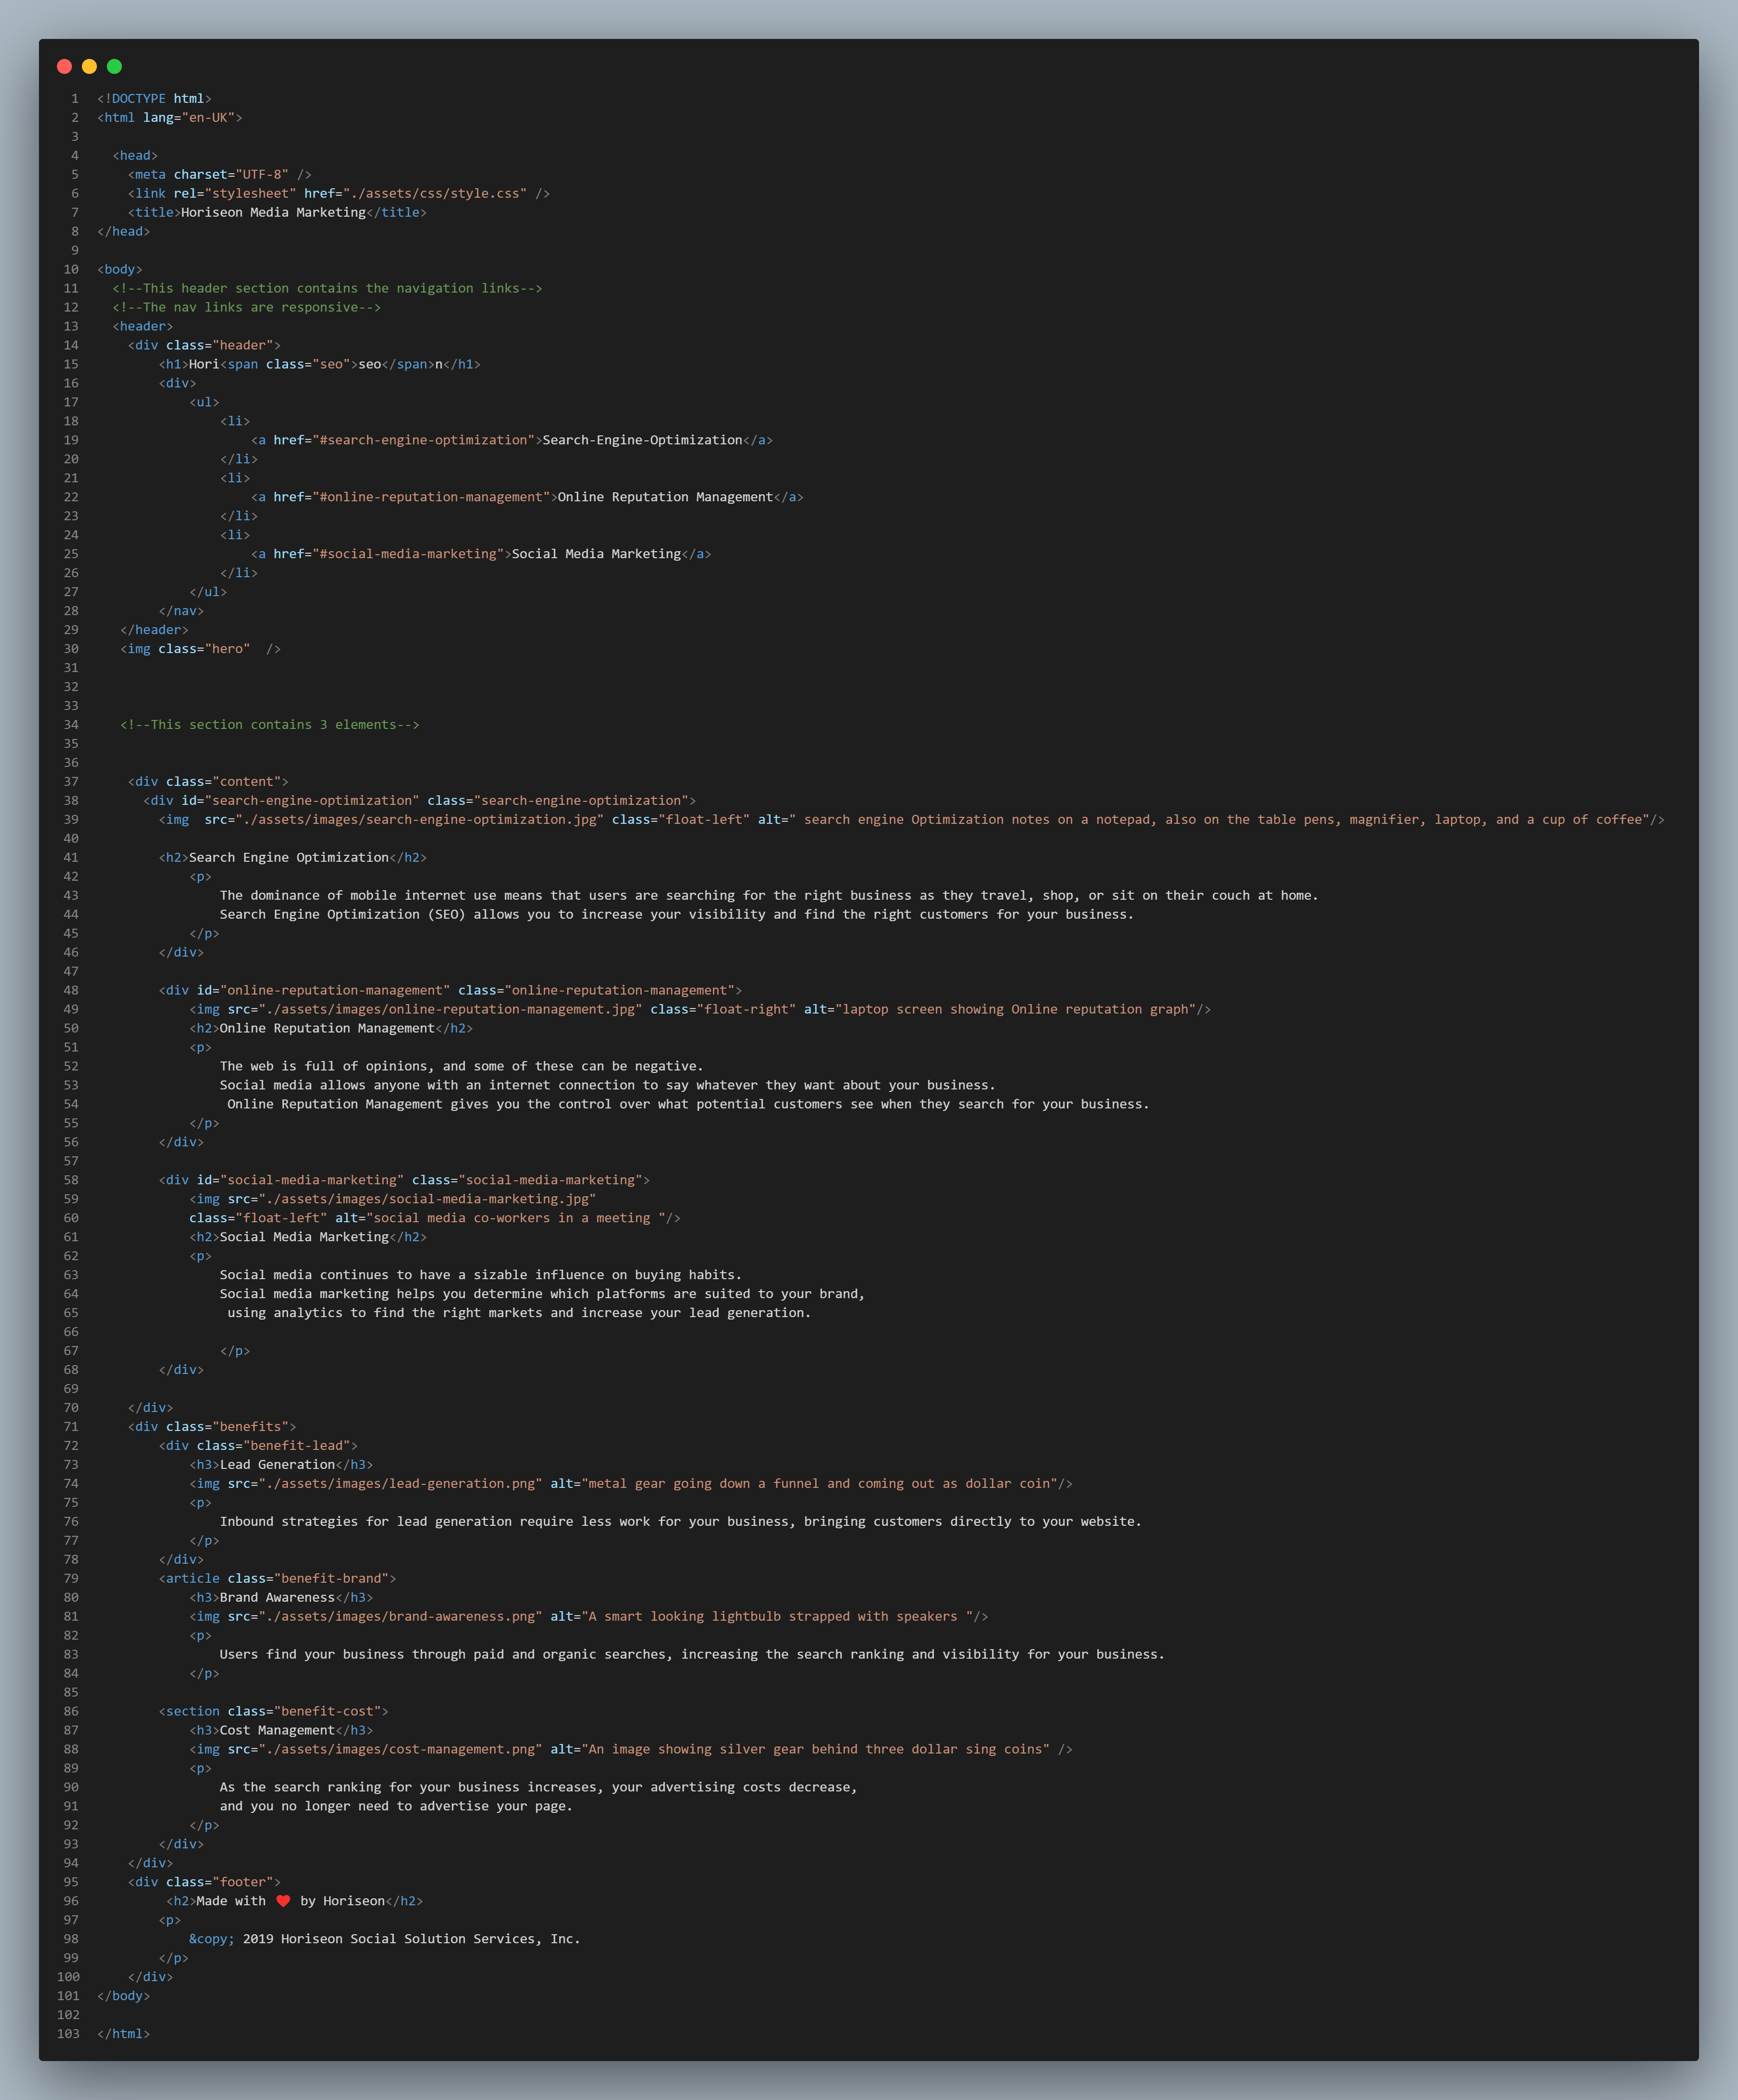Click line number 103 in the gutter
The height and width of the screenshot is (2100, 1738).
[68, 2034]
